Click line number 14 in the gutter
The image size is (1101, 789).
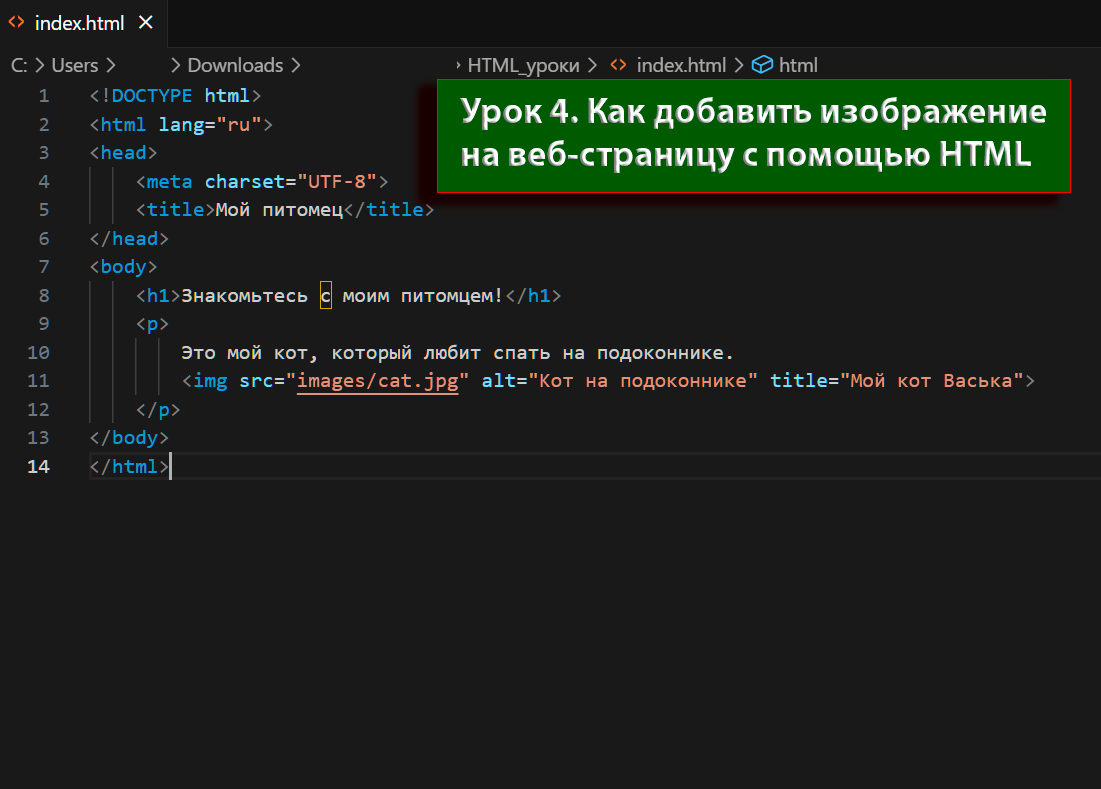click(x=38, y=467)
